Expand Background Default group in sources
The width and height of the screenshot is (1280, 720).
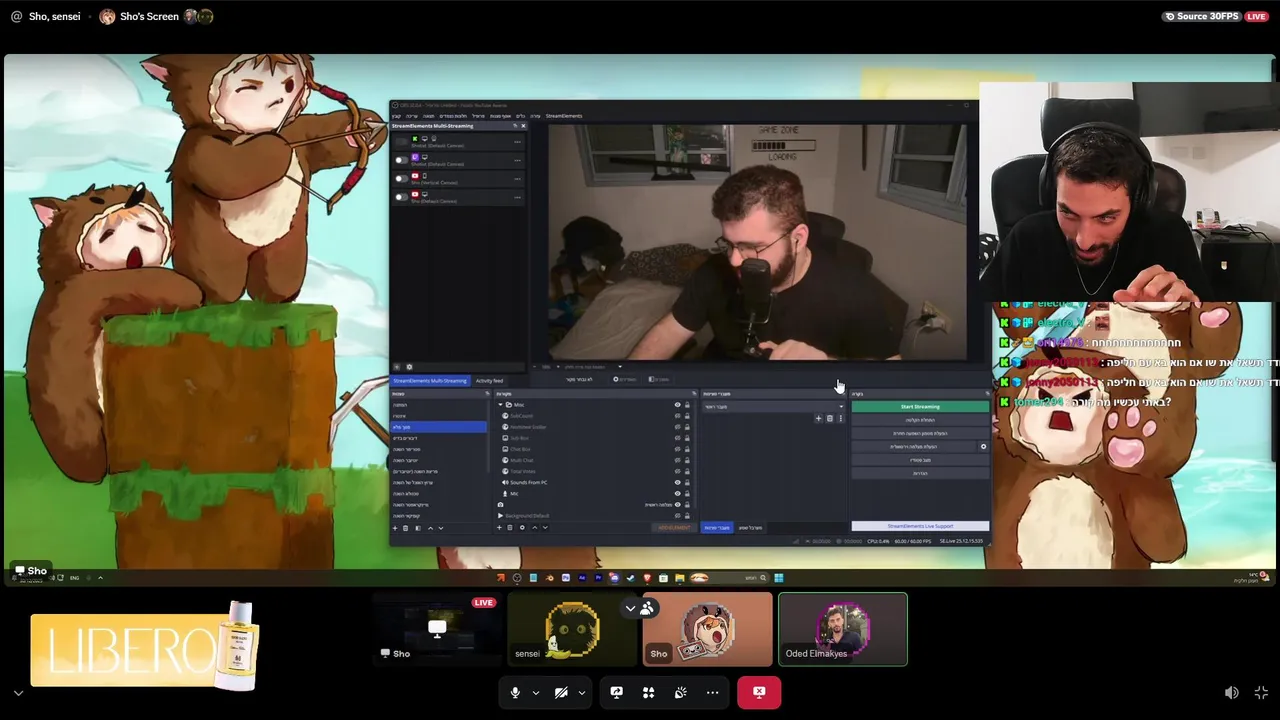tap(500, 516)
